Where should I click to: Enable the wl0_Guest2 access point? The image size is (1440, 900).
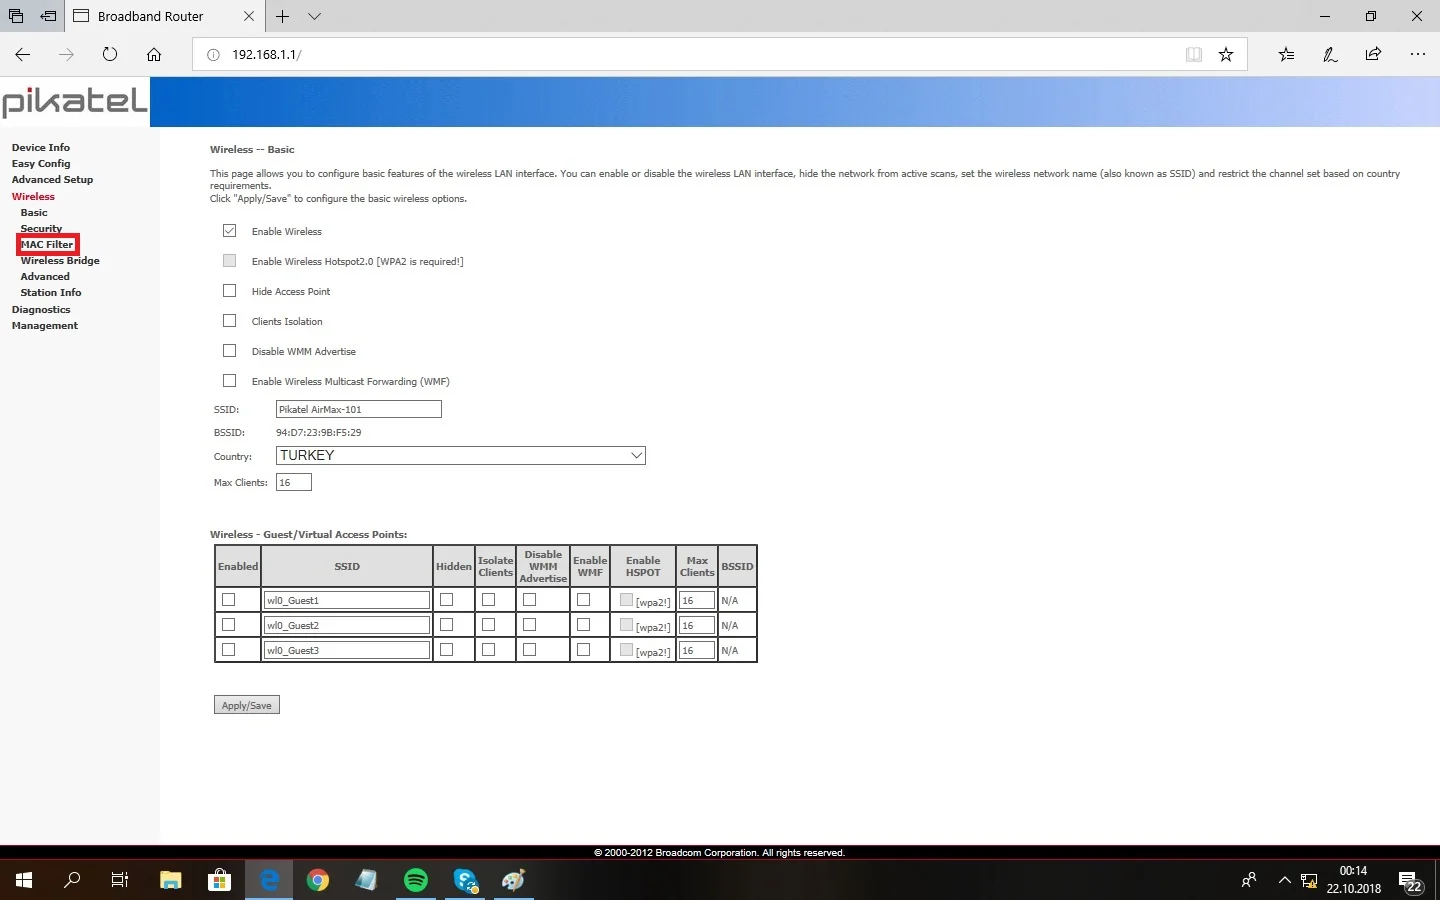tap(228, 625)
